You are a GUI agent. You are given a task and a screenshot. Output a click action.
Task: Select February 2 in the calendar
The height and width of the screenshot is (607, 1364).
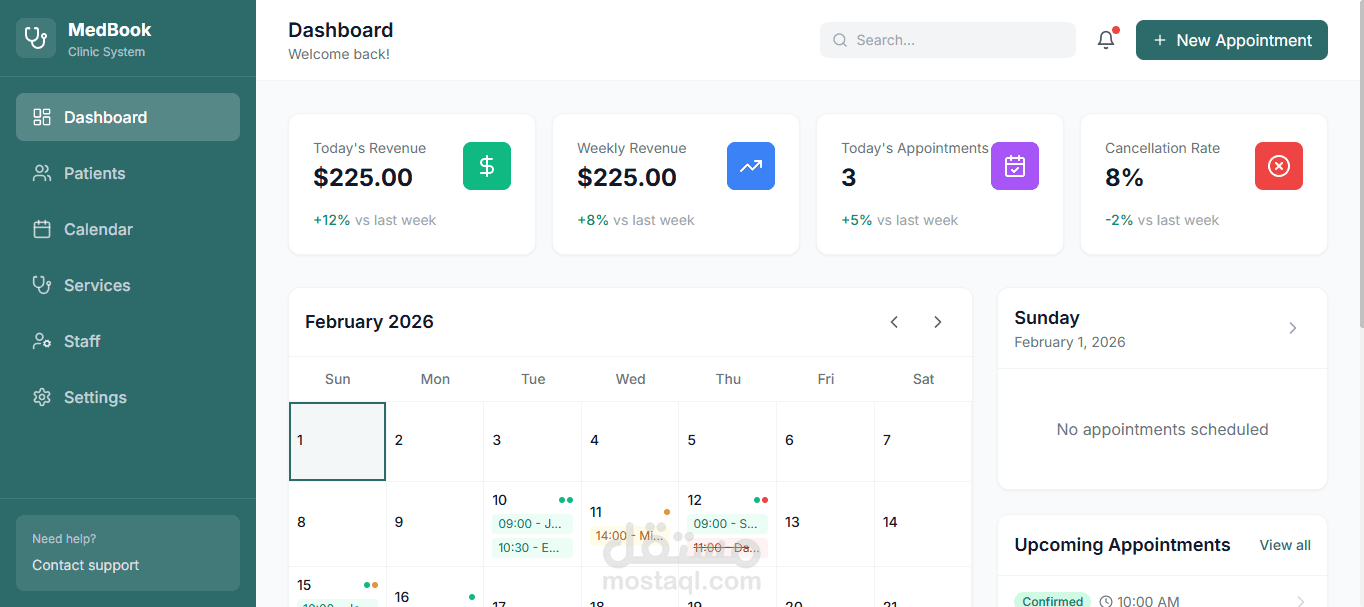point(435,441)
